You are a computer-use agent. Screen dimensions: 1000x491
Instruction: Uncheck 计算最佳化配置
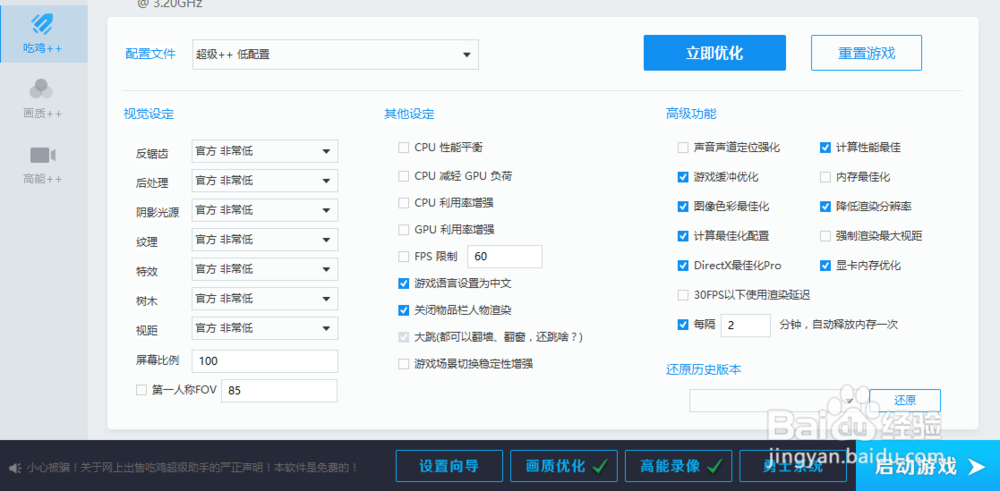click(683, 236)
